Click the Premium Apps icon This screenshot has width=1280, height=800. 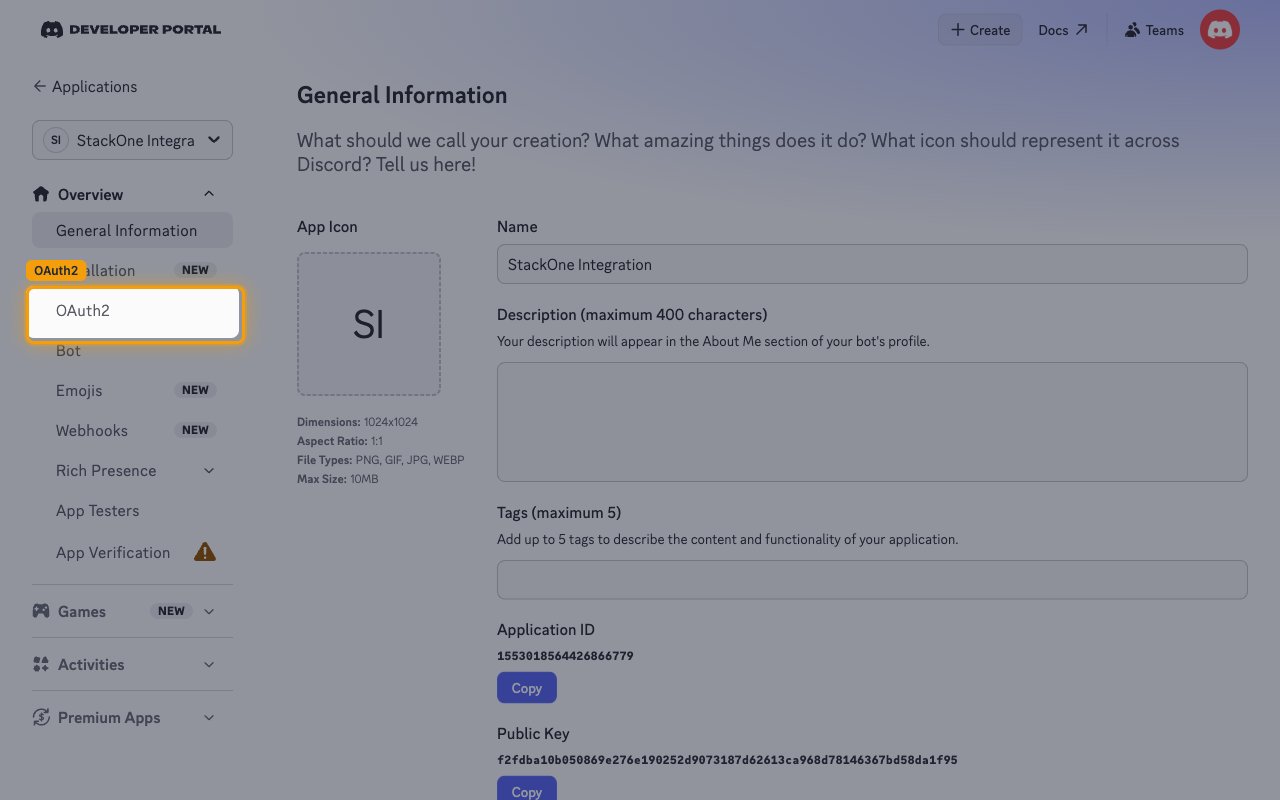pos(41,717)
